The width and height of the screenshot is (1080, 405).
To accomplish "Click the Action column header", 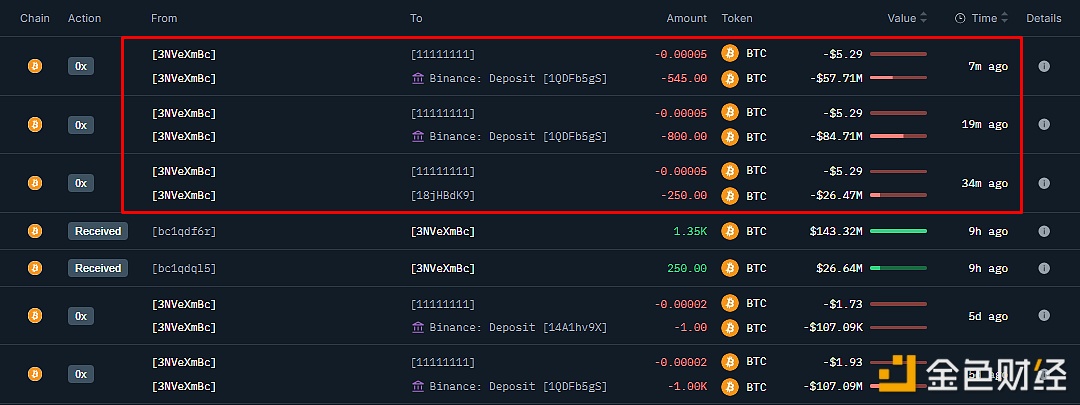I will click(84, 18).
